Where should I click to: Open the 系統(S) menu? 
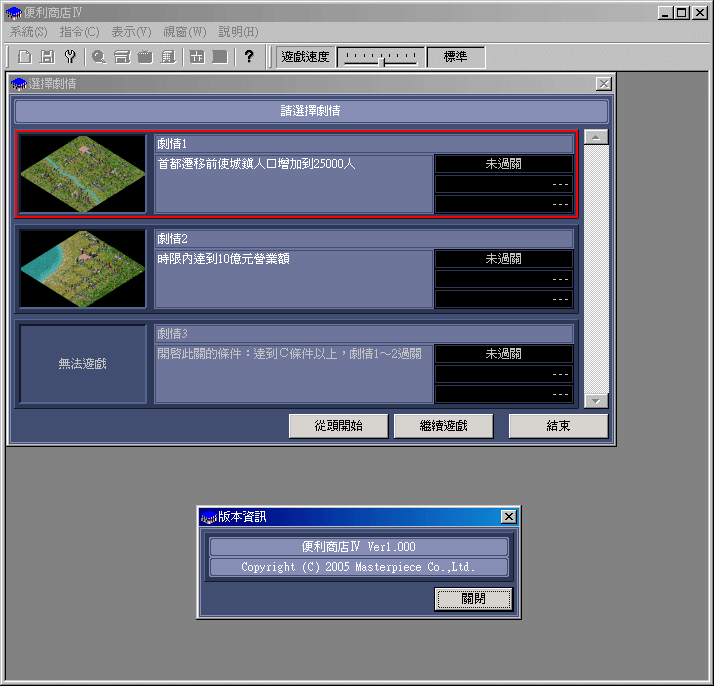click(28, 32)
